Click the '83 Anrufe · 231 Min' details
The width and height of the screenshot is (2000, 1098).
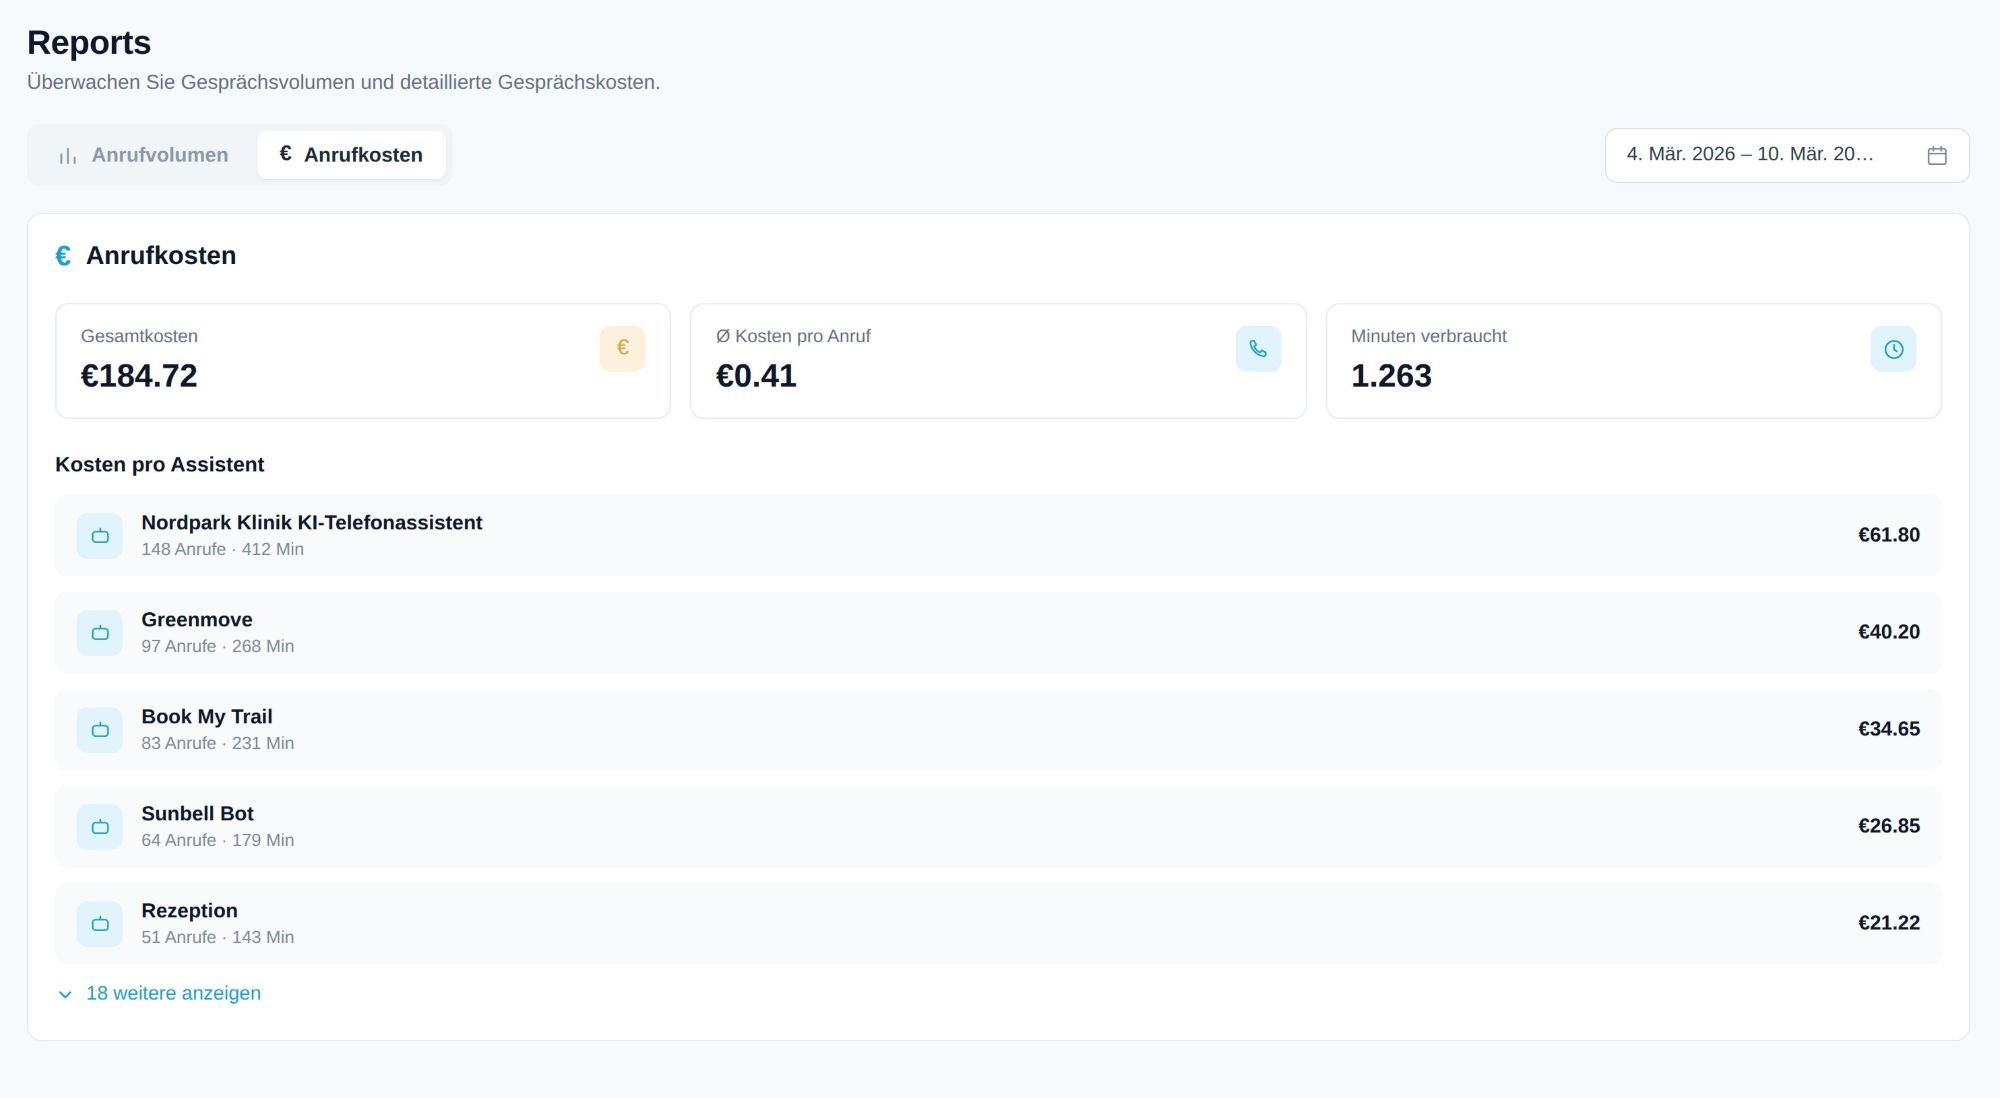[x=218, y=744]
